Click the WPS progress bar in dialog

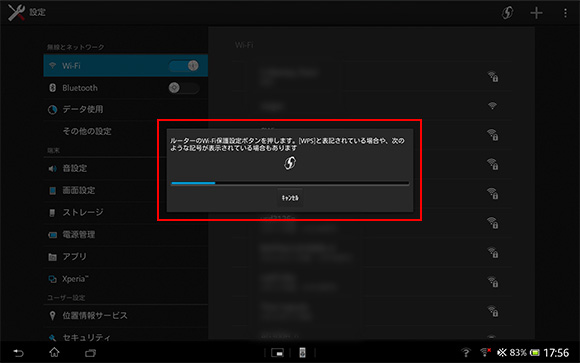pyautogui.click(x=290, y=183)
